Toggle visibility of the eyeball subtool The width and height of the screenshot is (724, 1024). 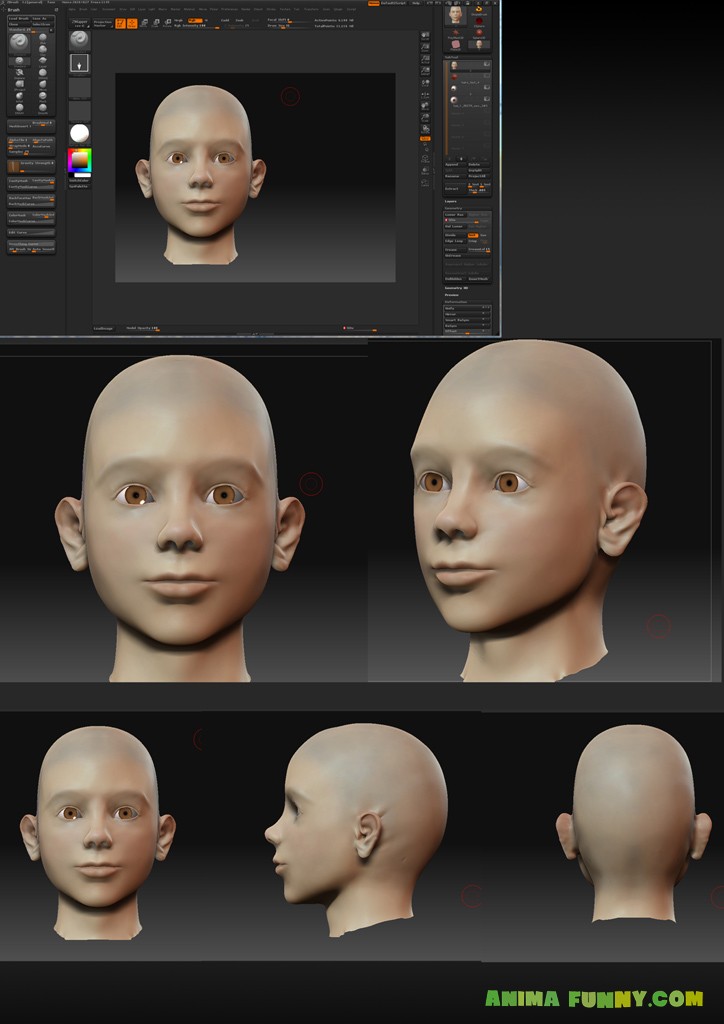click(x=486, y=100)
